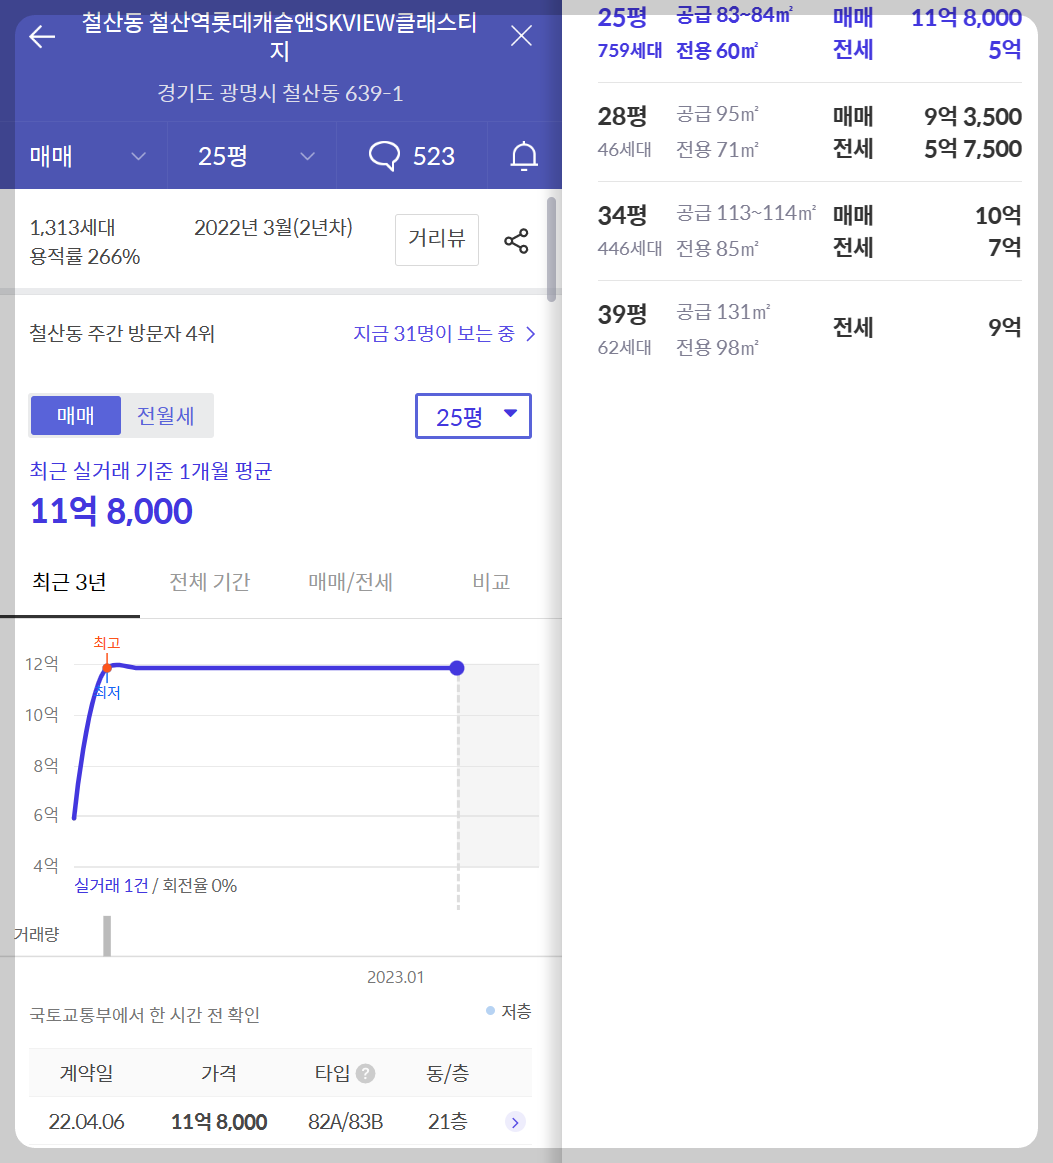Close the apartment detail panel with the X
The image size is (1053, 1163).
521,35
